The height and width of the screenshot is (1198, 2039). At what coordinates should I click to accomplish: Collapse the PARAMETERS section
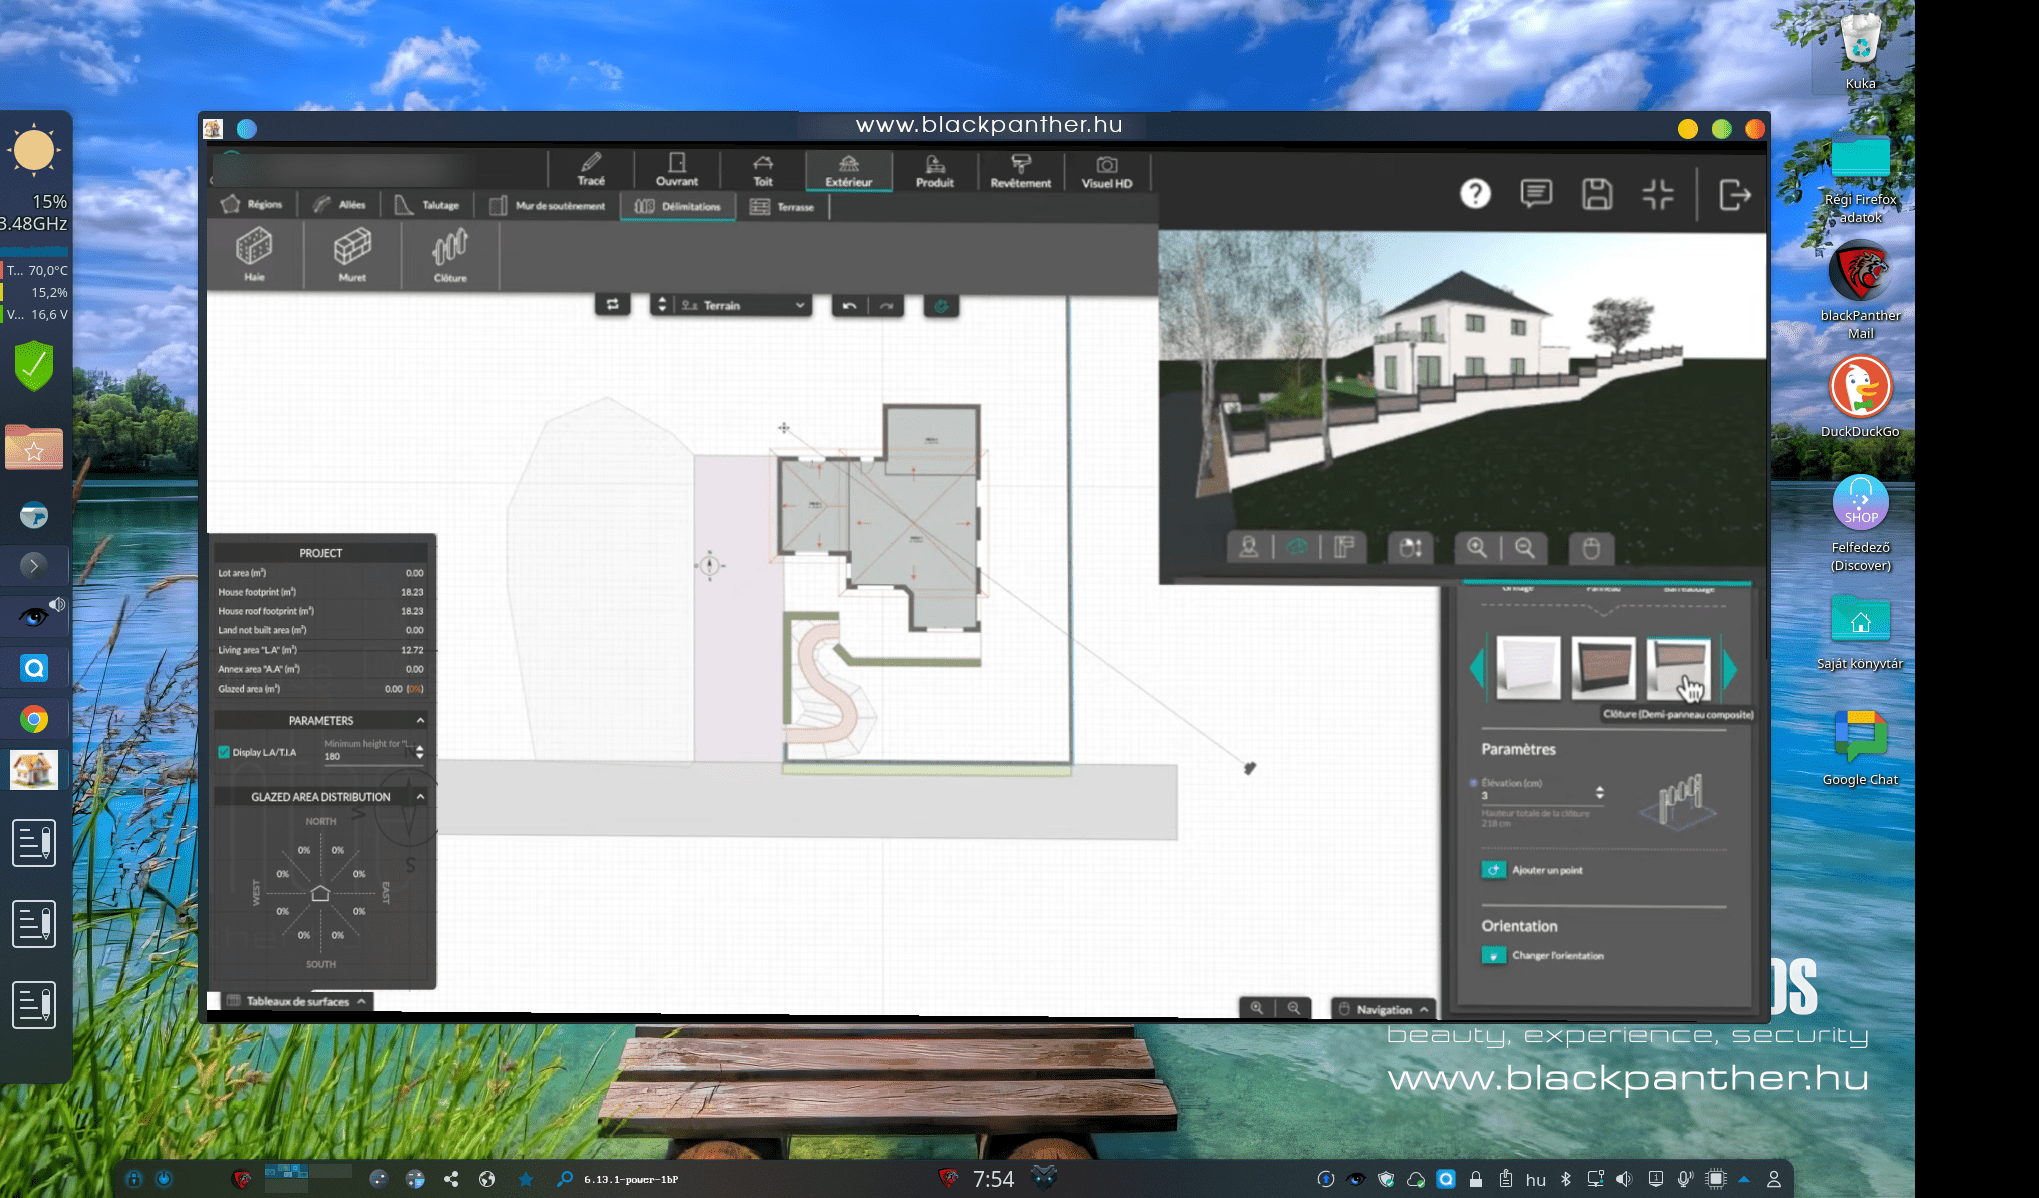click(420, 720)
